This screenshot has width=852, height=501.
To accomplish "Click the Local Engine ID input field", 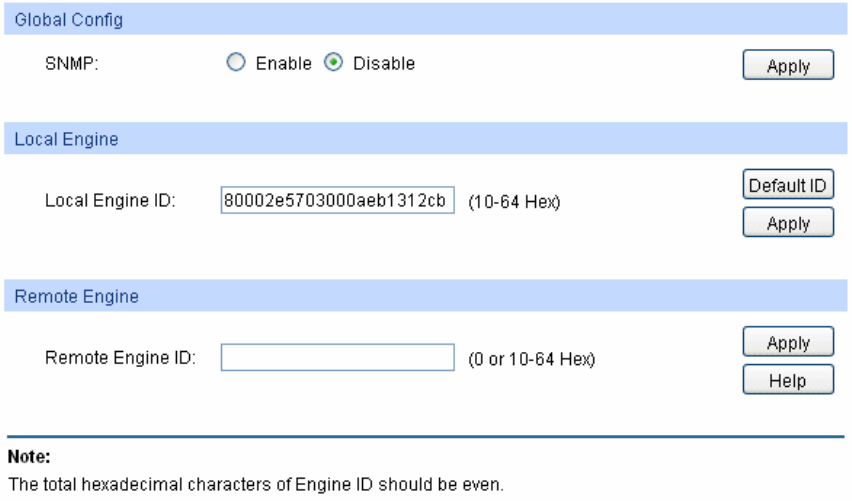I will [338, 201].
